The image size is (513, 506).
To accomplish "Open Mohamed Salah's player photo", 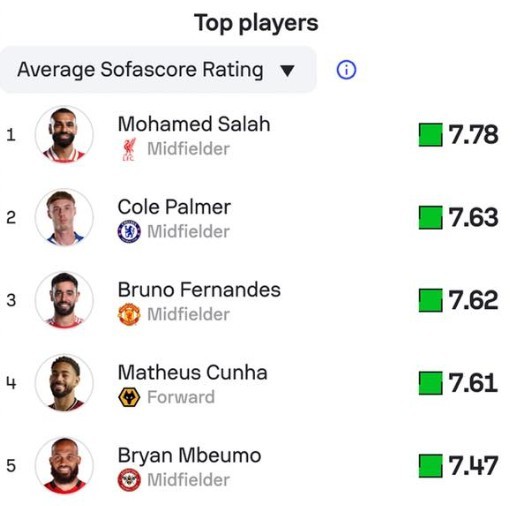I will tap(64, 134).
